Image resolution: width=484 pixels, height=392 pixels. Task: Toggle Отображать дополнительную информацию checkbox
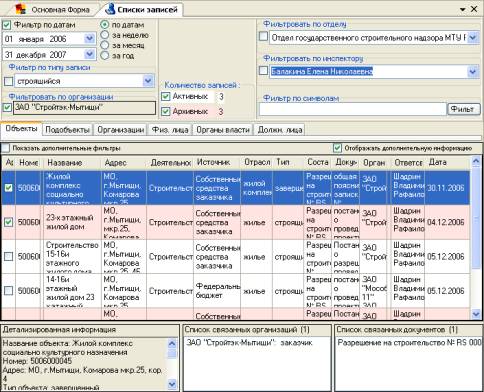[x=337, y=148]
